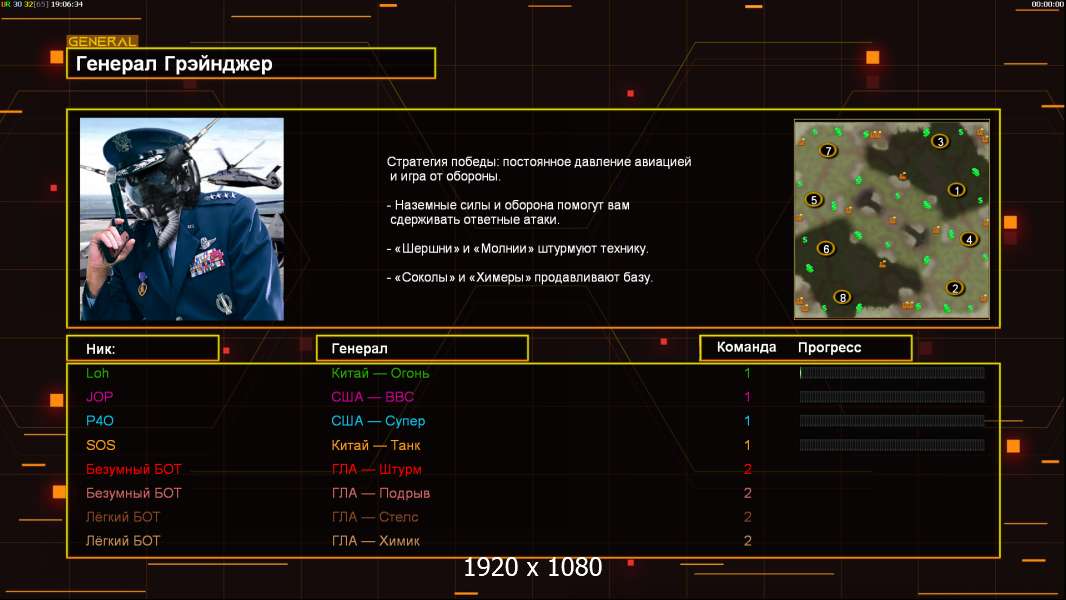Select start position 8 on the minimap
1066x600 pixels.
843,297
